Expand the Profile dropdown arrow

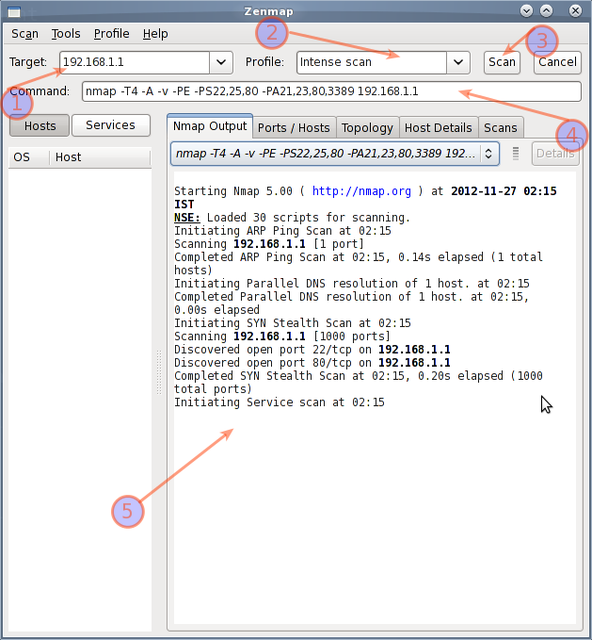pos(458,62)
